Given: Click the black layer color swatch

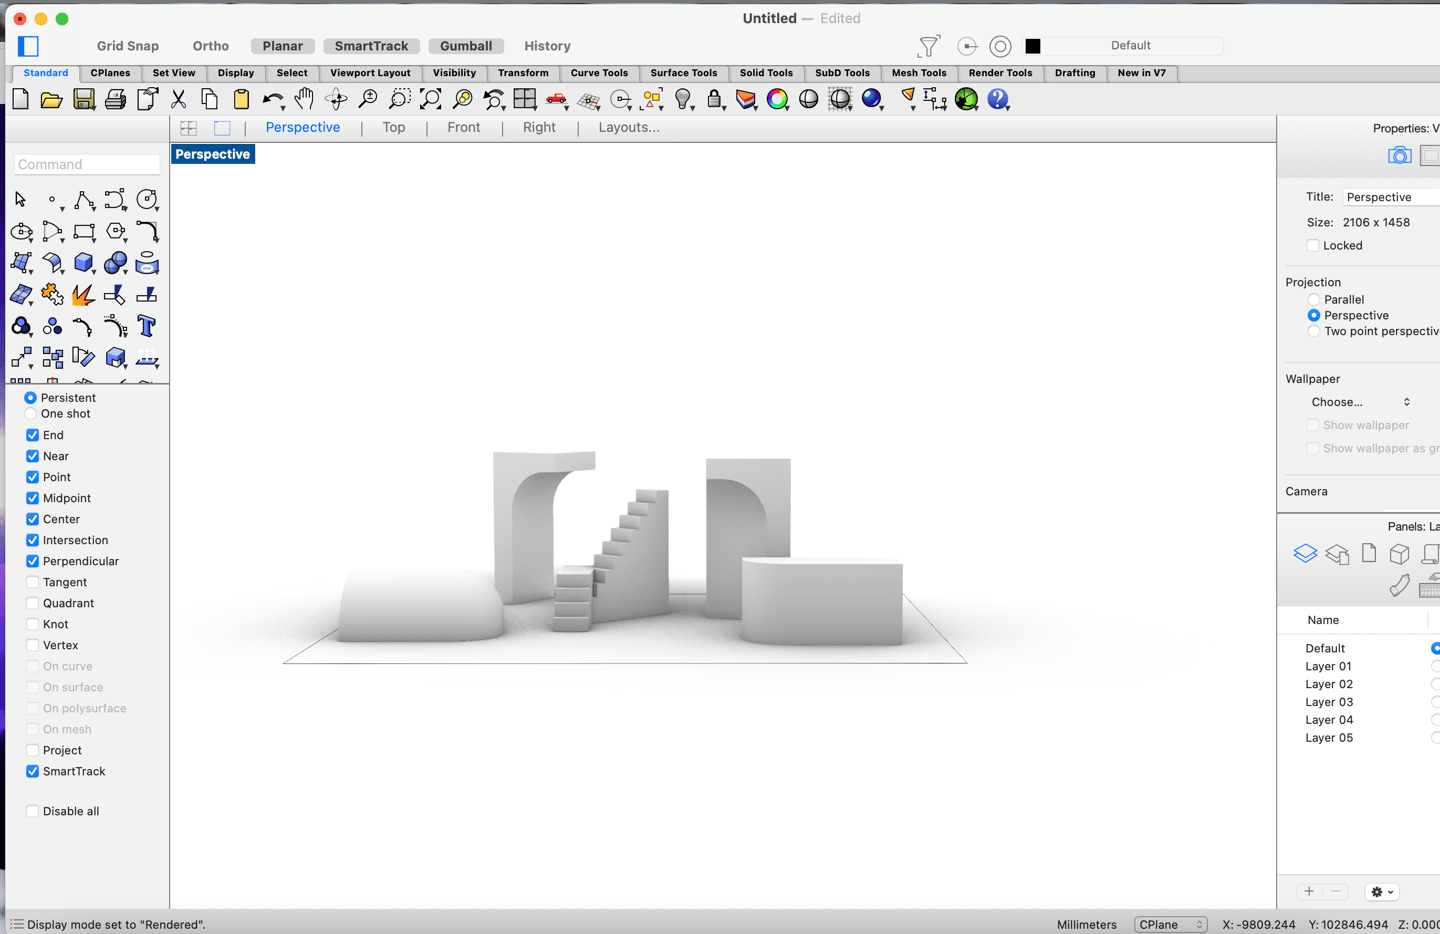Looking at the screenshot, I should coord(1033,46).
